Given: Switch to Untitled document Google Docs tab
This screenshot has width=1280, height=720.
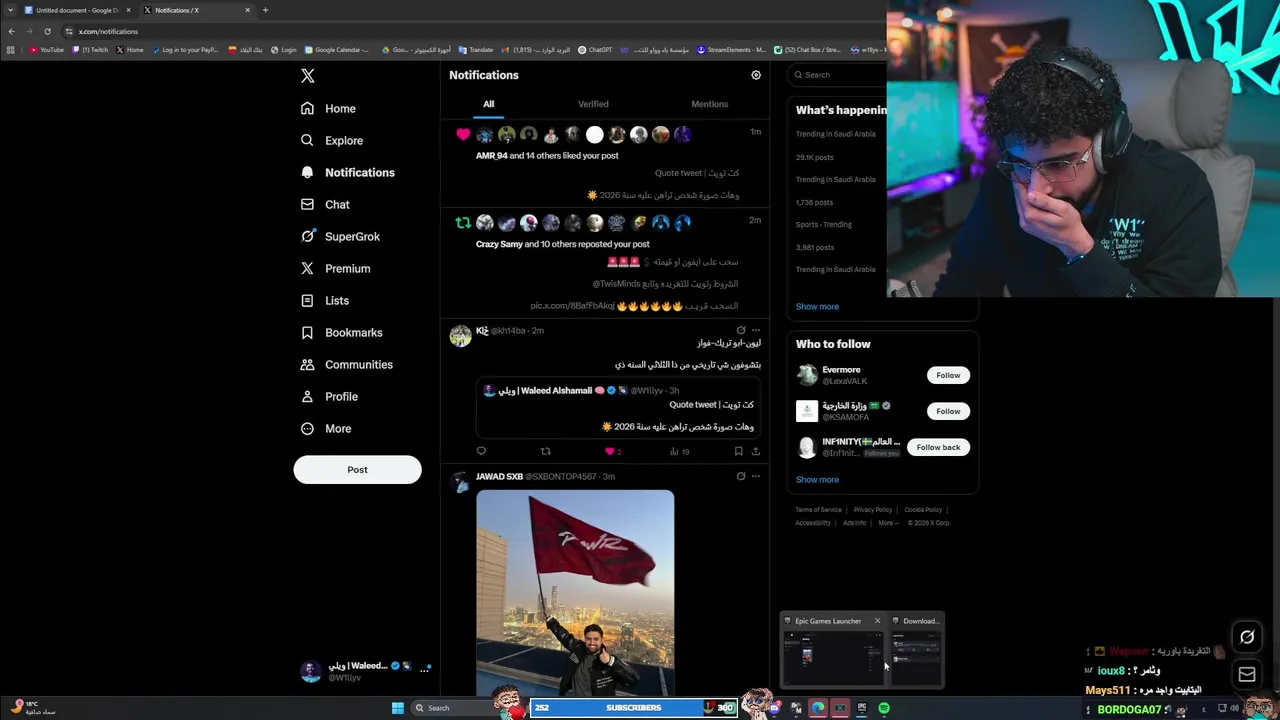Looking at the screenshot, I should 76,10.
